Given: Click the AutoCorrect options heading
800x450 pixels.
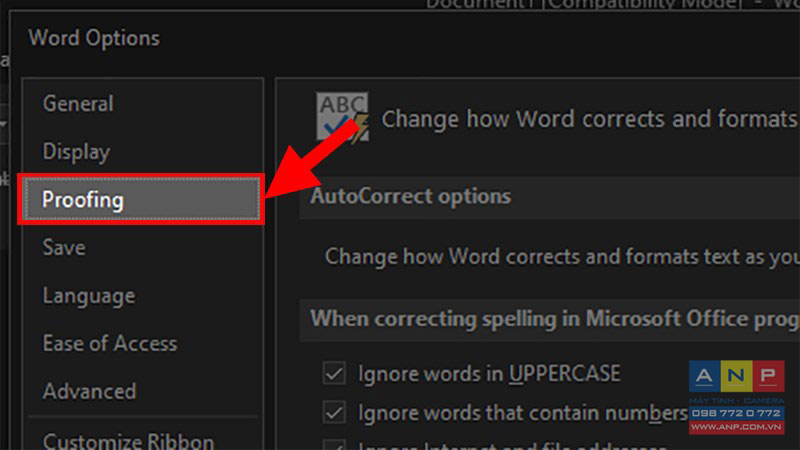Looking at the screenshot, I should click(x=411, y=196).
